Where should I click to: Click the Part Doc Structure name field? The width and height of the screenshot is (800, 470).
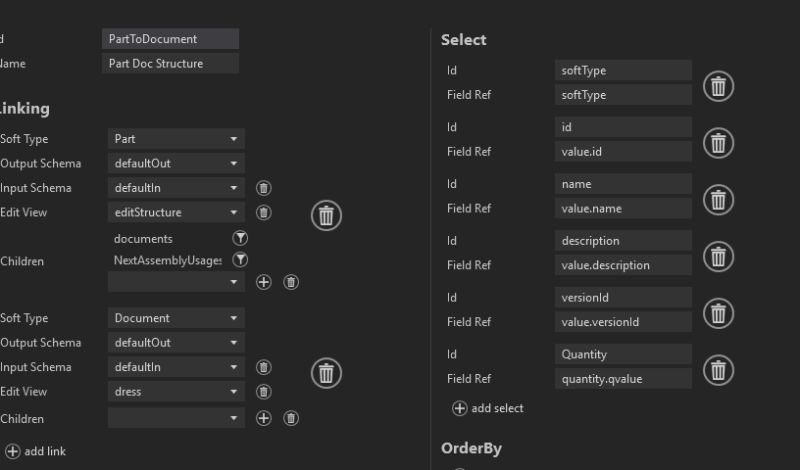coord(170,64)
